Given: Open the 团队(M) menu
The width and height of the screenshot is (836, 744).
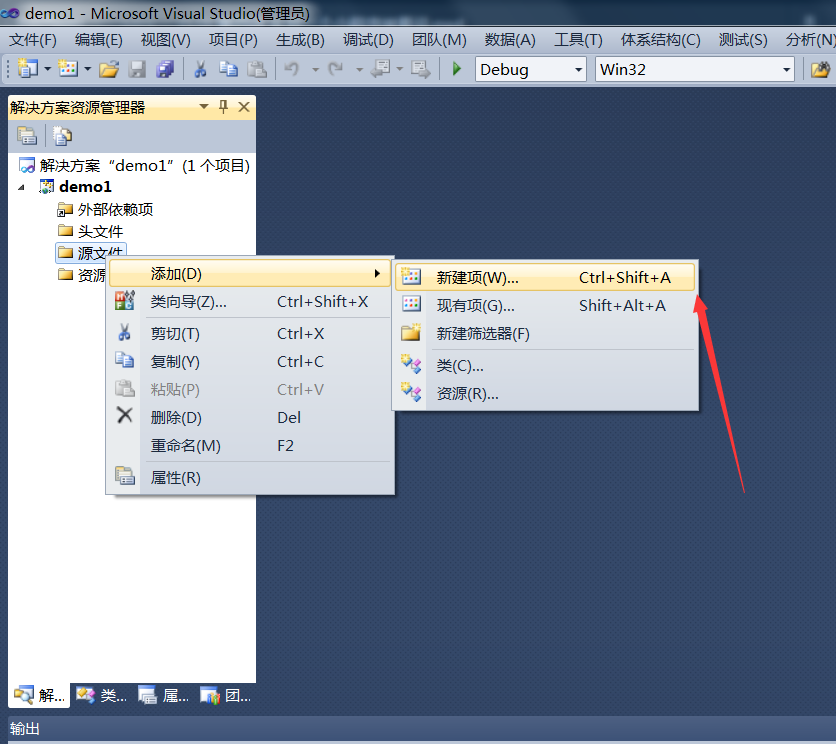Looking at the screenshot, I should click(439, 40).
